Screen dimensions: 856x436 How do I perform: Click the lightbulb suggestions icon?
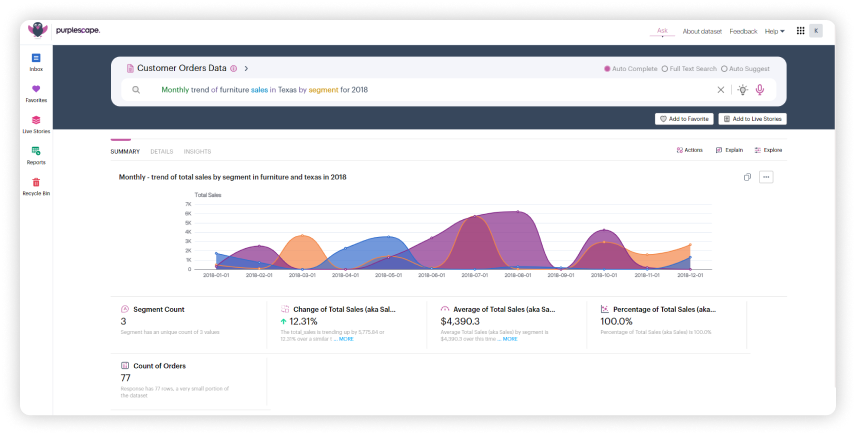[742, 90]
